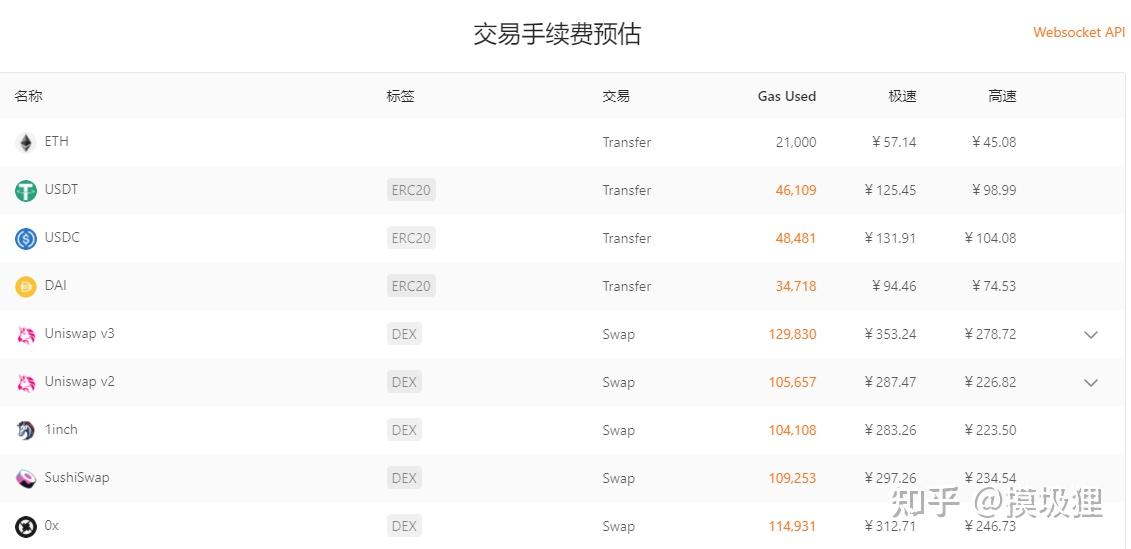Click the yellow DAI coin icon

point(26,287)
